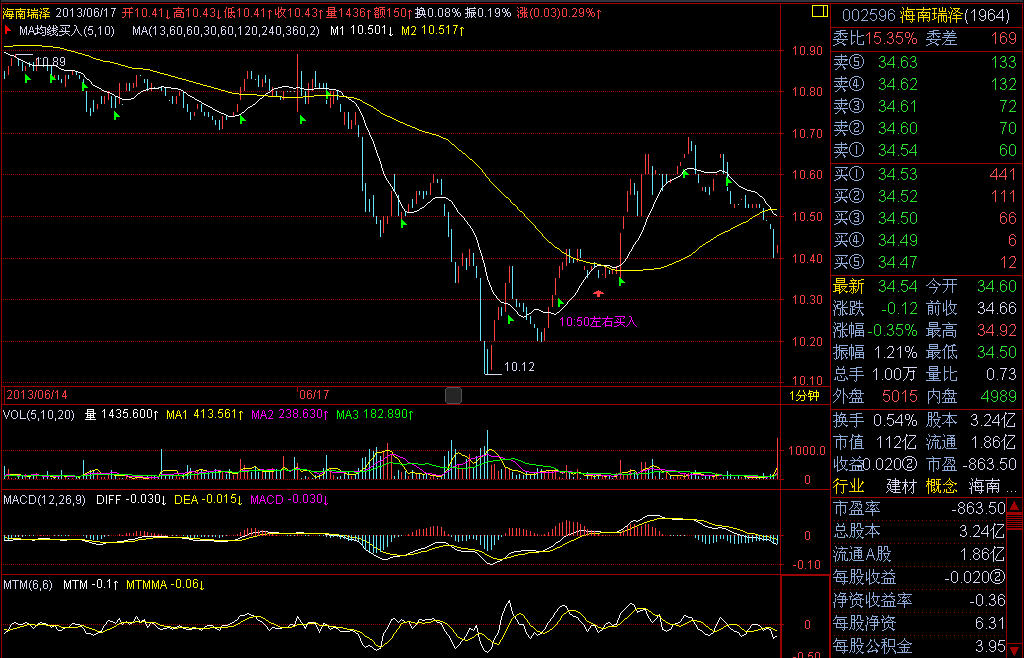This screenshot has height=658, width=1024.
Task: Select the 买① bid price 34.53
Action: [x=897, y=174]
